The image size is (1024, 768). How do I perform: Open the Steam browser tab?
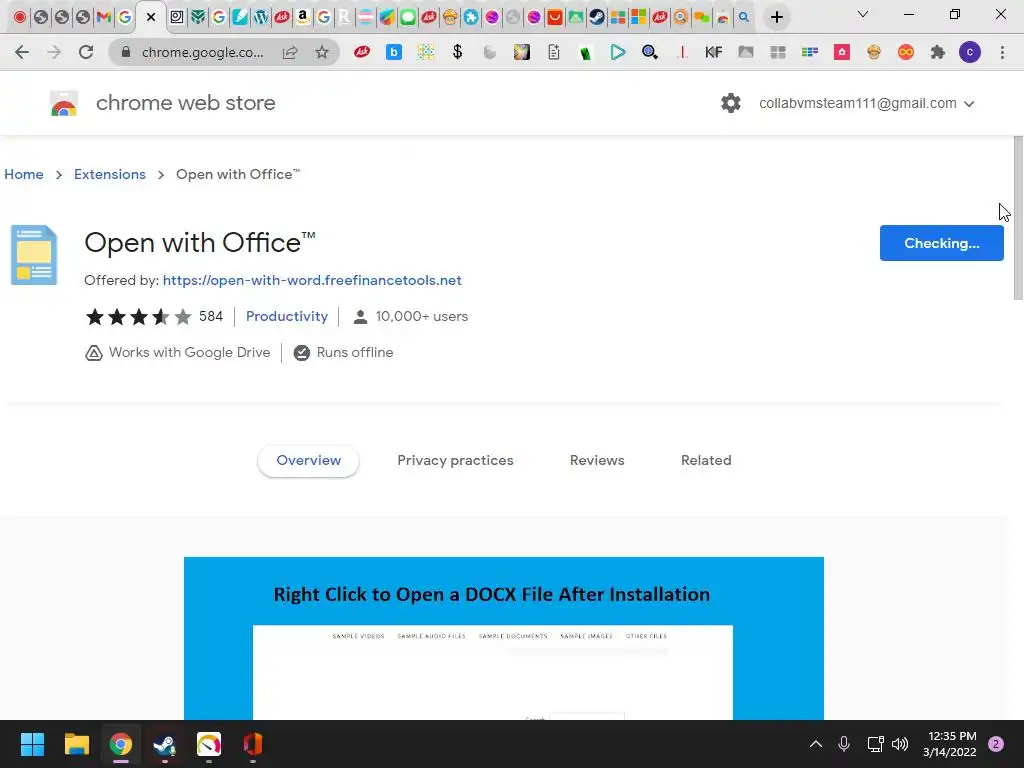click(x=596, y=18)
